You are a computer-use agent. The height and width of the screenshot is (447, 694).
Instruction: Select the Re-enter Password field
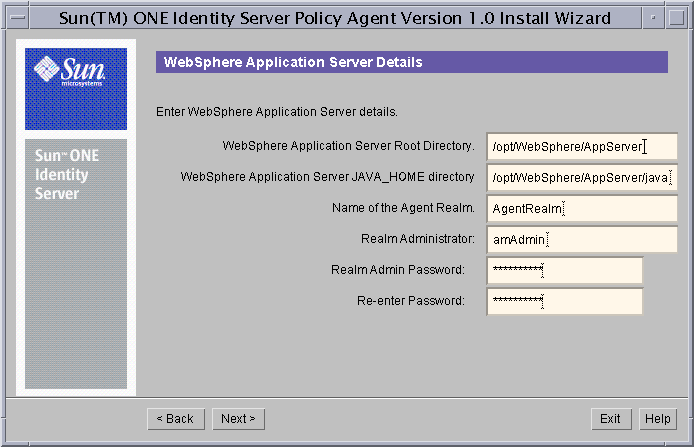coord(565,301)
